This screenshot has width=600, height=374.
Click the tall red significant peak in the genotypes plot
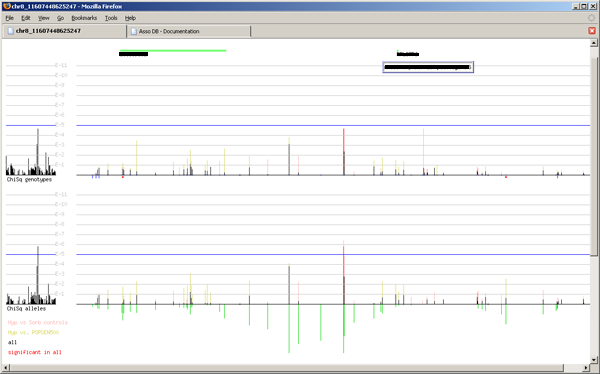[x=344, y=152]
